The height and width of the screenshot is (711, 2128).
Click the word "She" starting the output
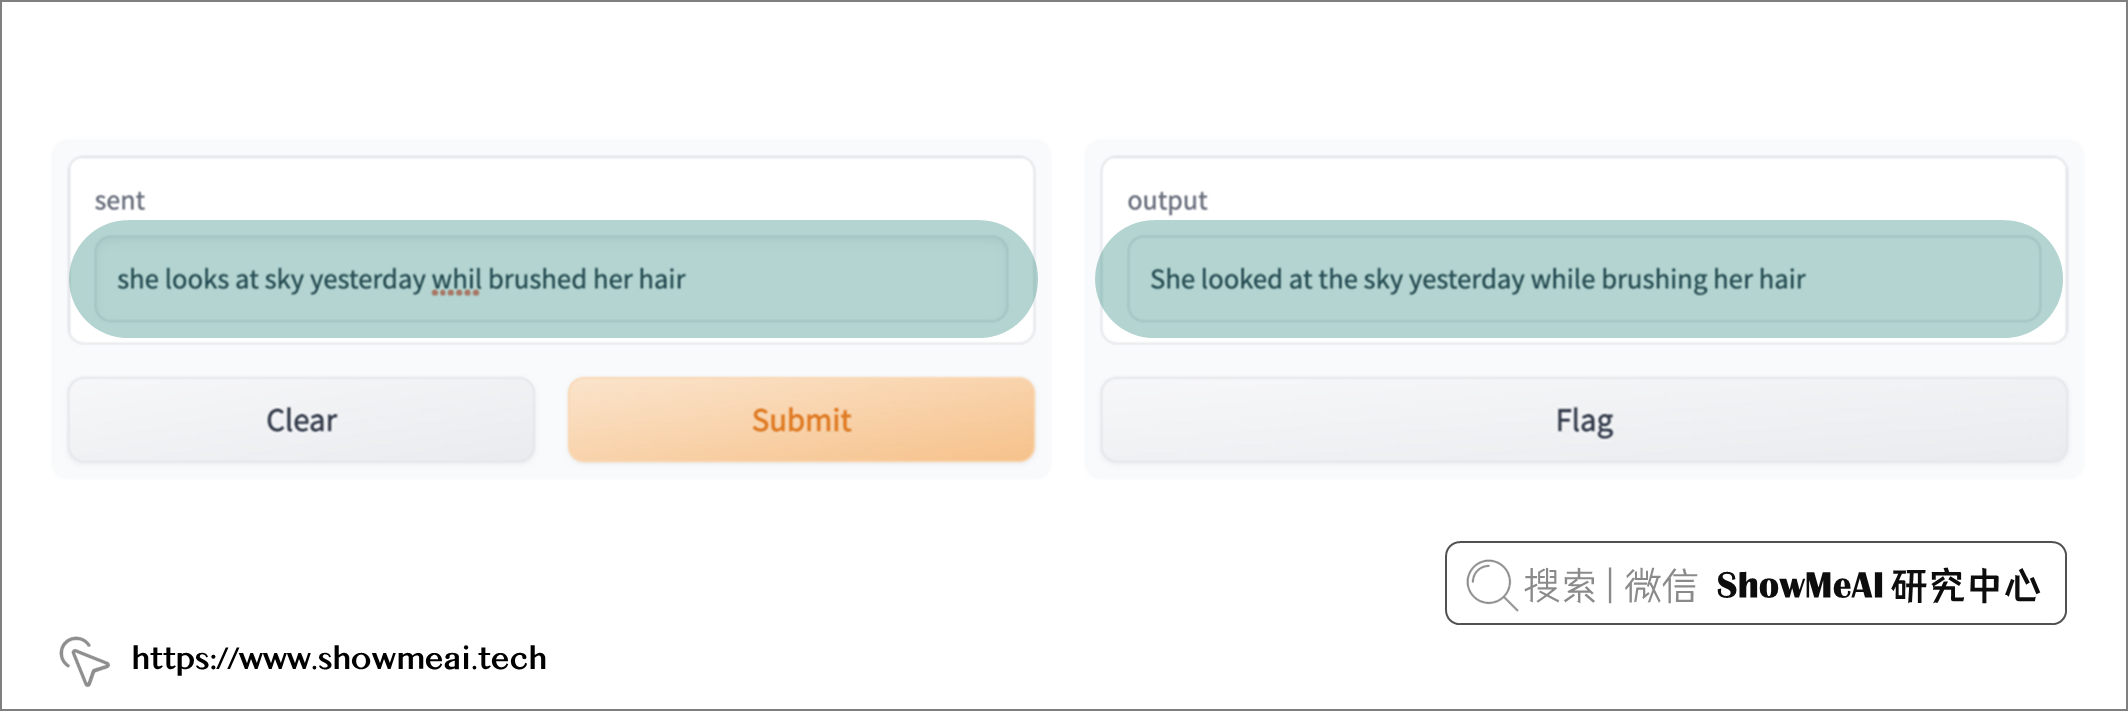tap(1172, 279)
